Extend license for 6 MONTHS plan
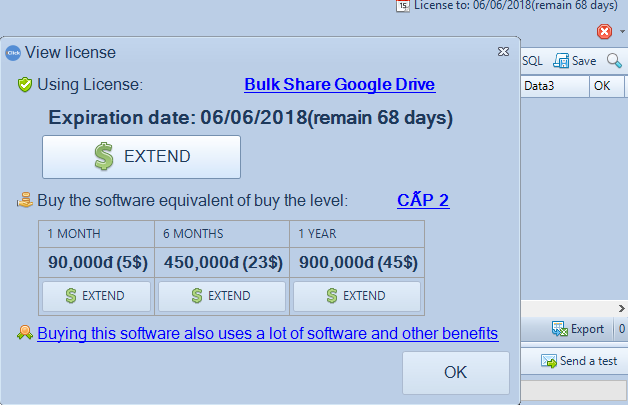Image resolution: width=628 pixels, height=405 pixels. coord(222,296)
